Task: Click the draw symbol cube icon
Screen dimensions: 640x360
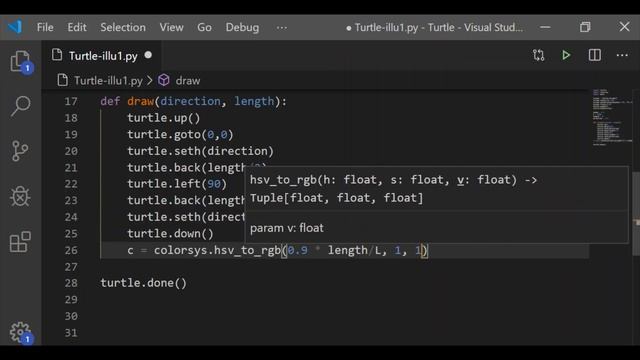Action: [x=164, y=80]
